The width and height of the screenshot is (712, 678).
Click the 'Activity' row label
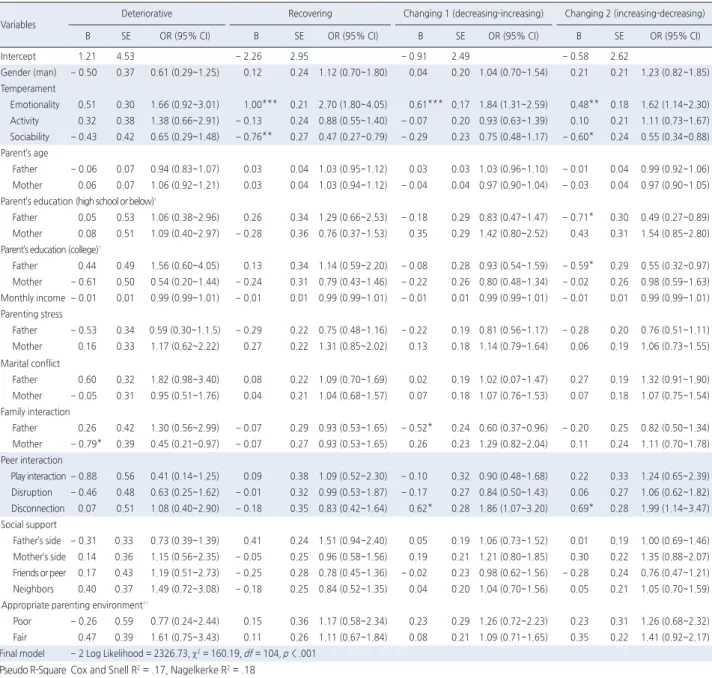tap(25, 121)
